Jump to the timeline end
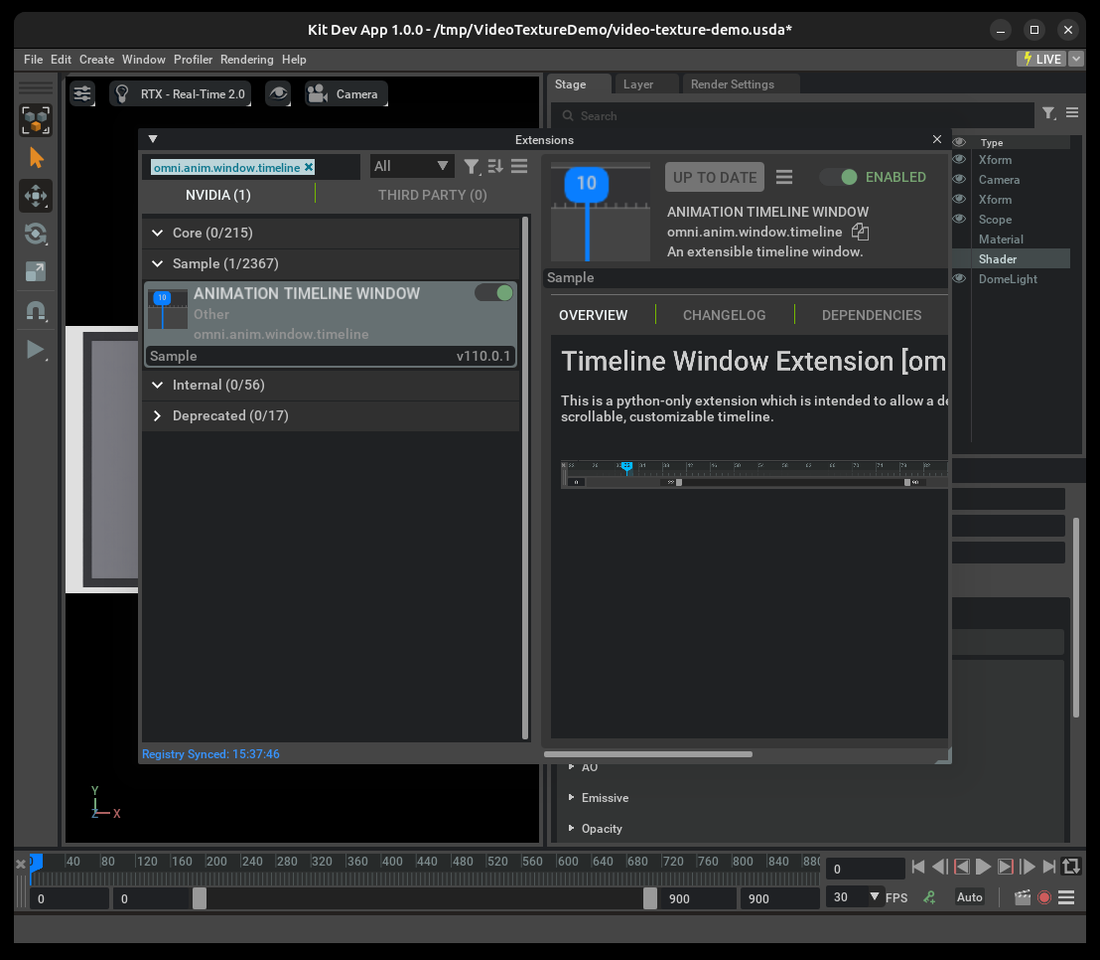1100x960 pixels. (1049, 867)
